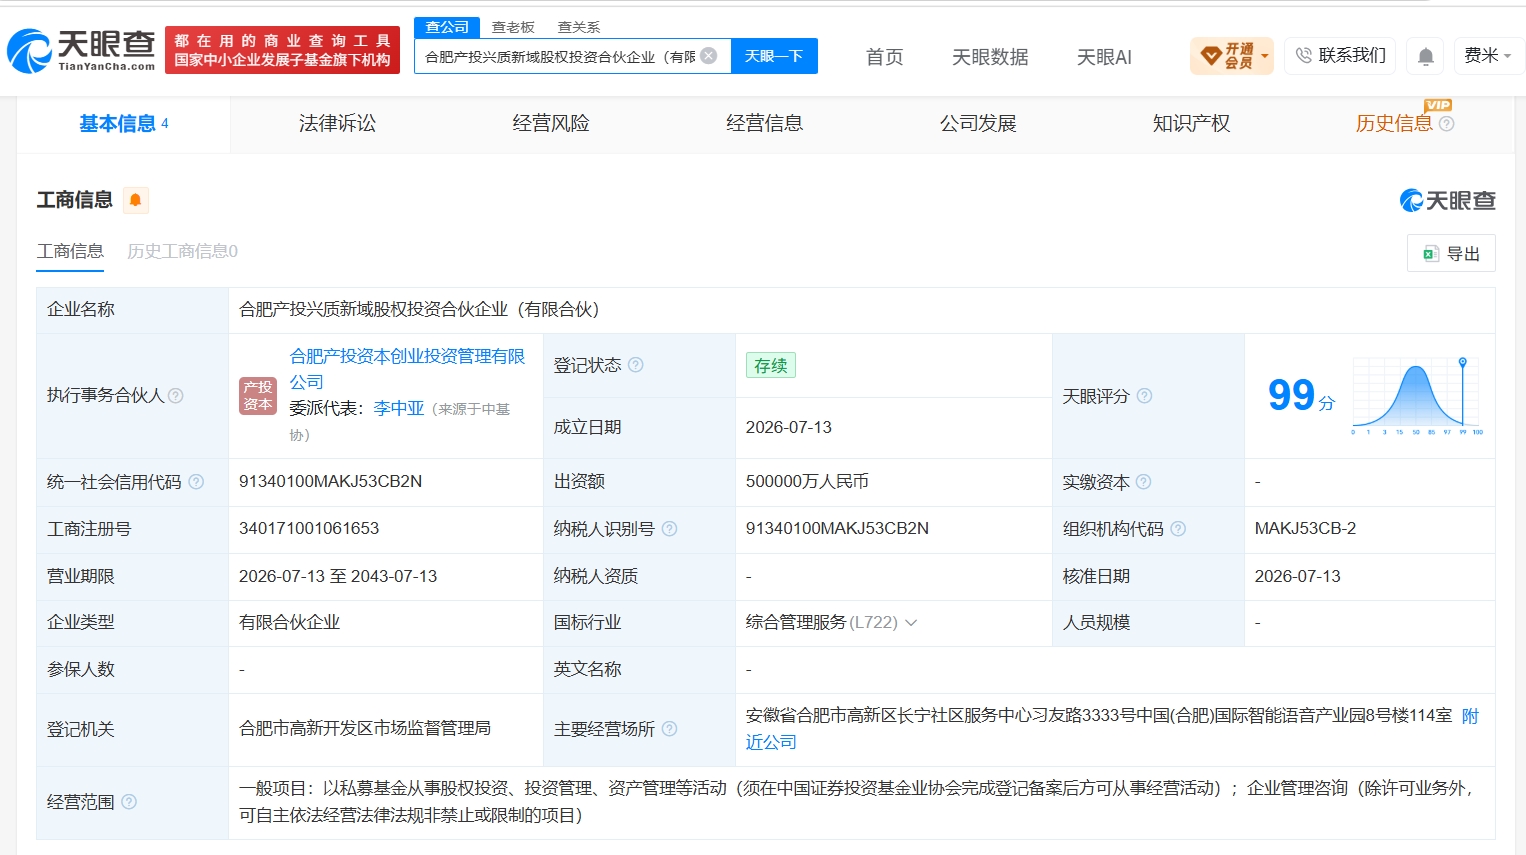Export data with the 导出 button
This screenshot has height=855, width=1526.
pyautogui.click(x=1451, y=254)
